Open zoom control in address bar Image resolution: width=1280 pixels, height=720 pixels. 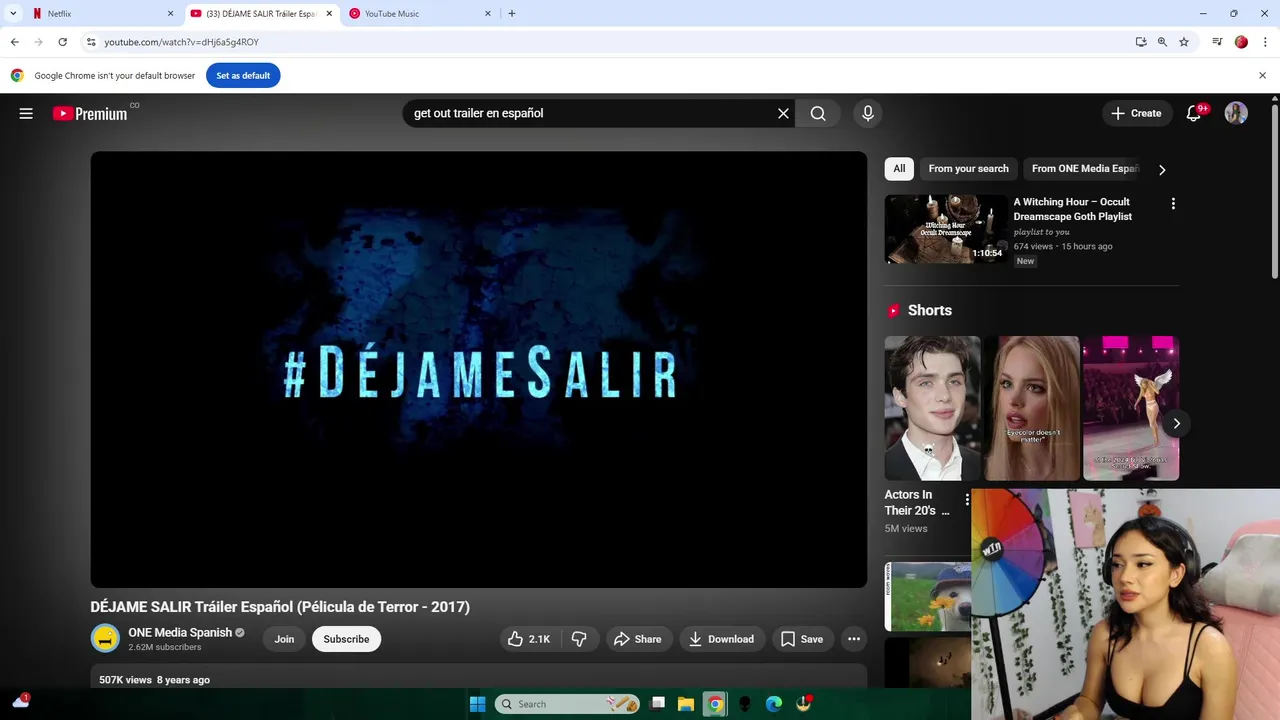1162,42
